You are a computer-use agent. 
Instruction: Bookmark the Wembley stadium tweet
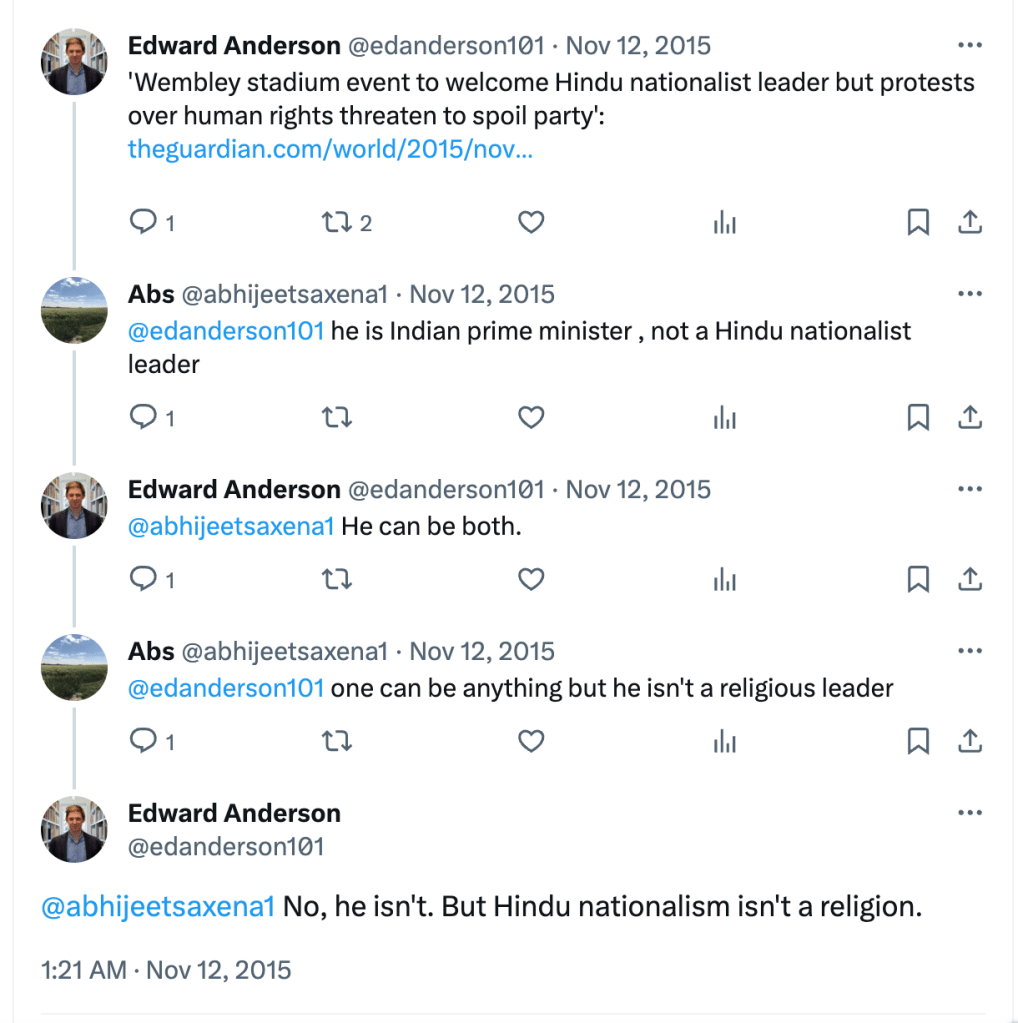tap(918, 222)
